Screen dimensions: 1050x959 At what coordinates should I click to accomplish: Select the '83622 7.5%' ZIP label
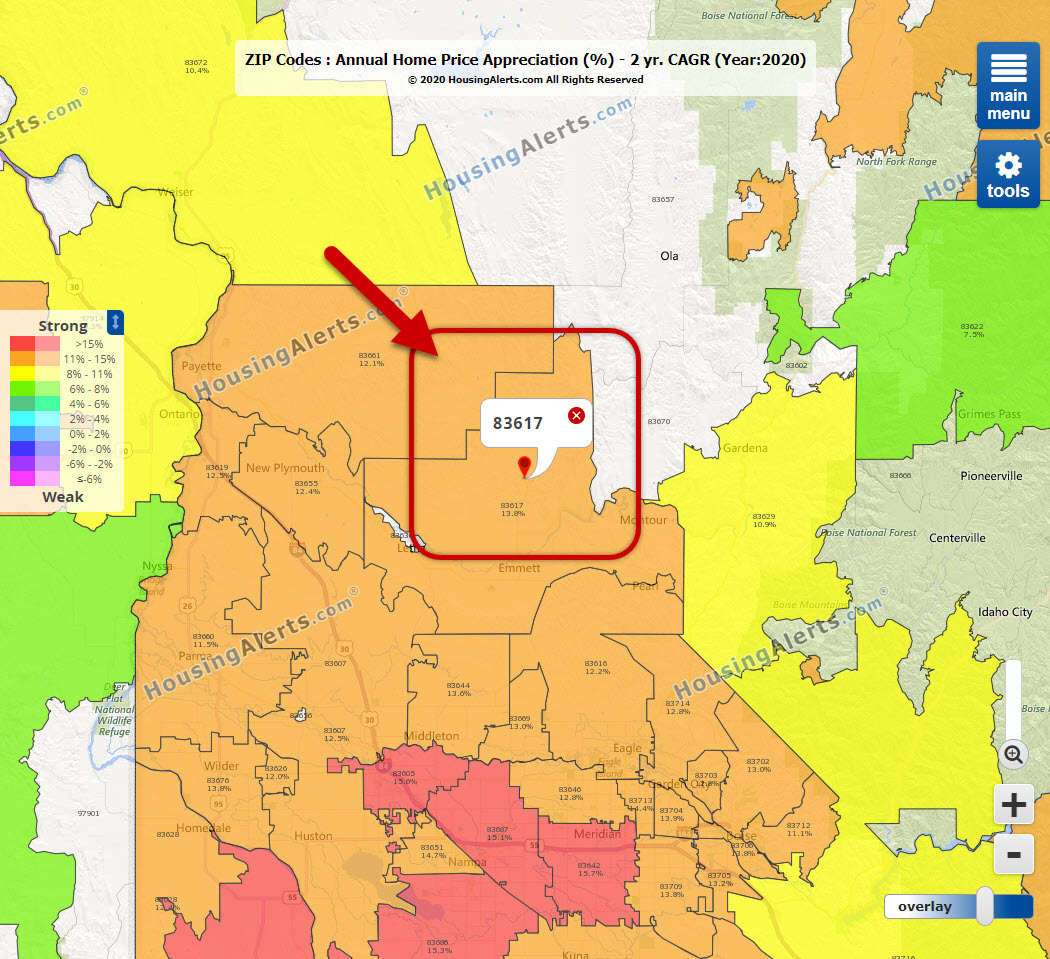(x=972, y=330)
